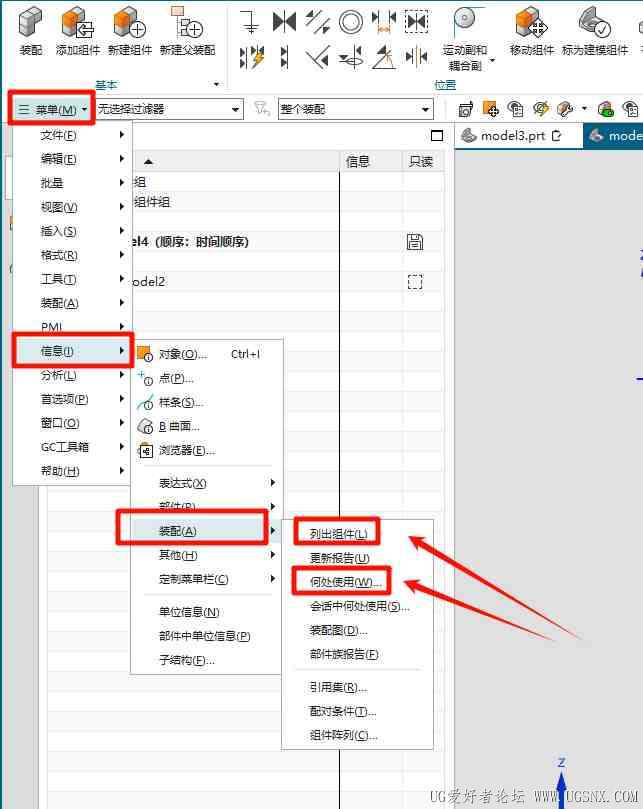The image size is (643, 809).
Task: Expand the 表达式(X) submenu arrow
Action: click(273, 482)
